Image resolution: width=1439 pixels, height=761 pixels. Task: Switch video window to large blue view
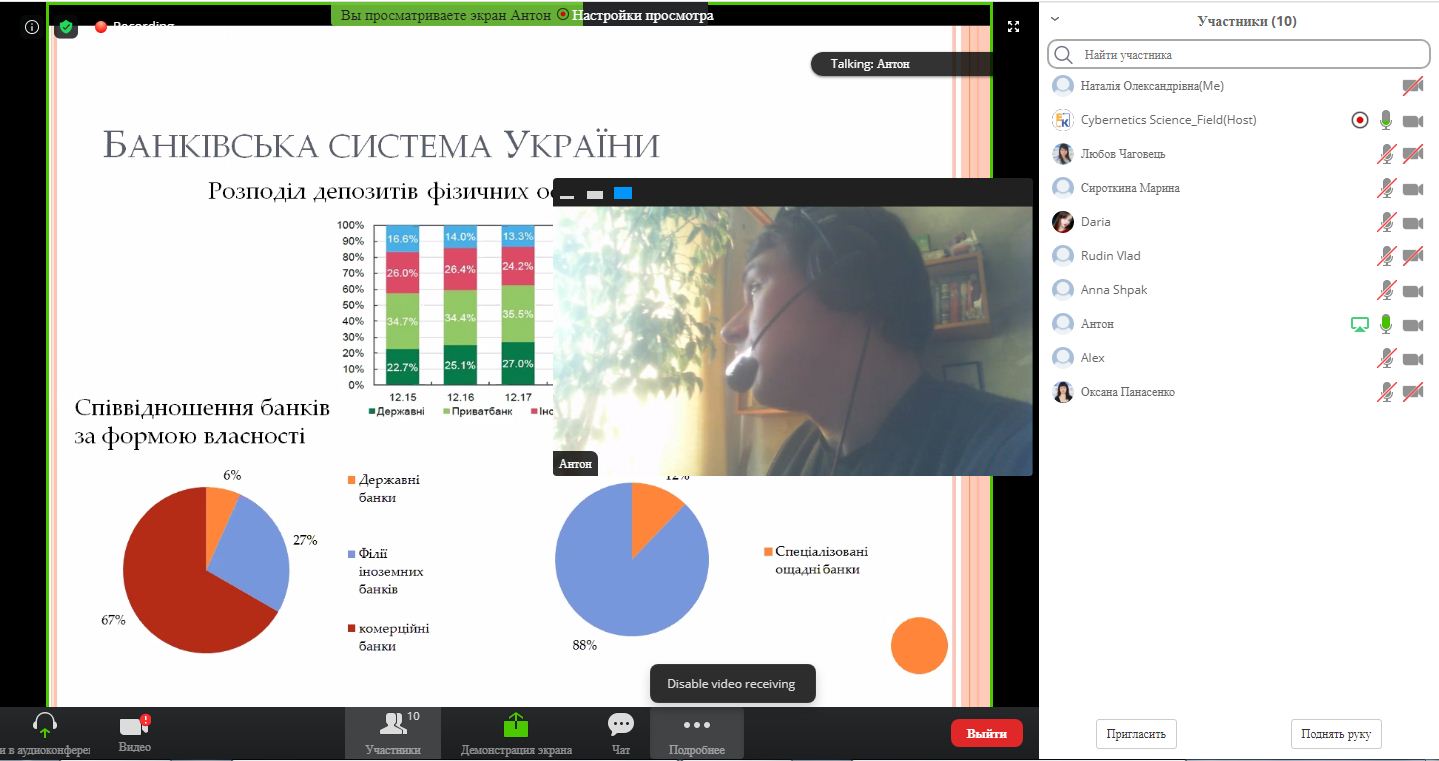[623, 193]
